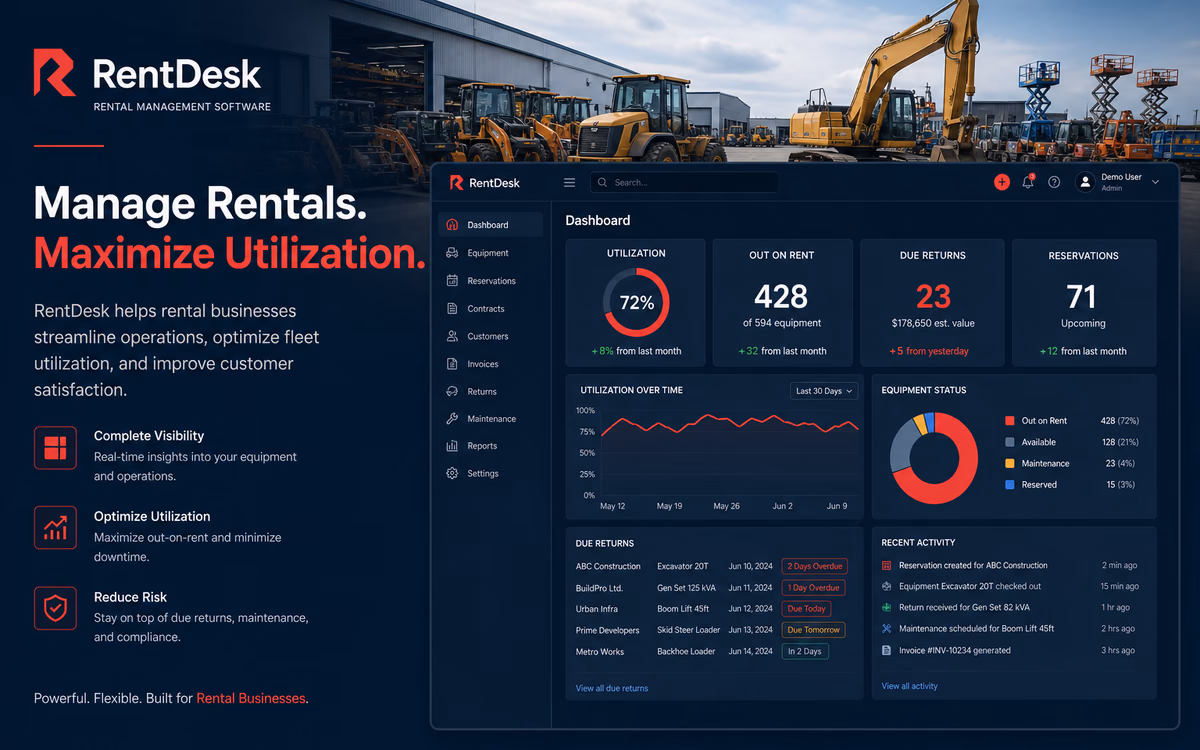
Task: Click the Customers people icon in sidebar
Action: tap(452, 336)
